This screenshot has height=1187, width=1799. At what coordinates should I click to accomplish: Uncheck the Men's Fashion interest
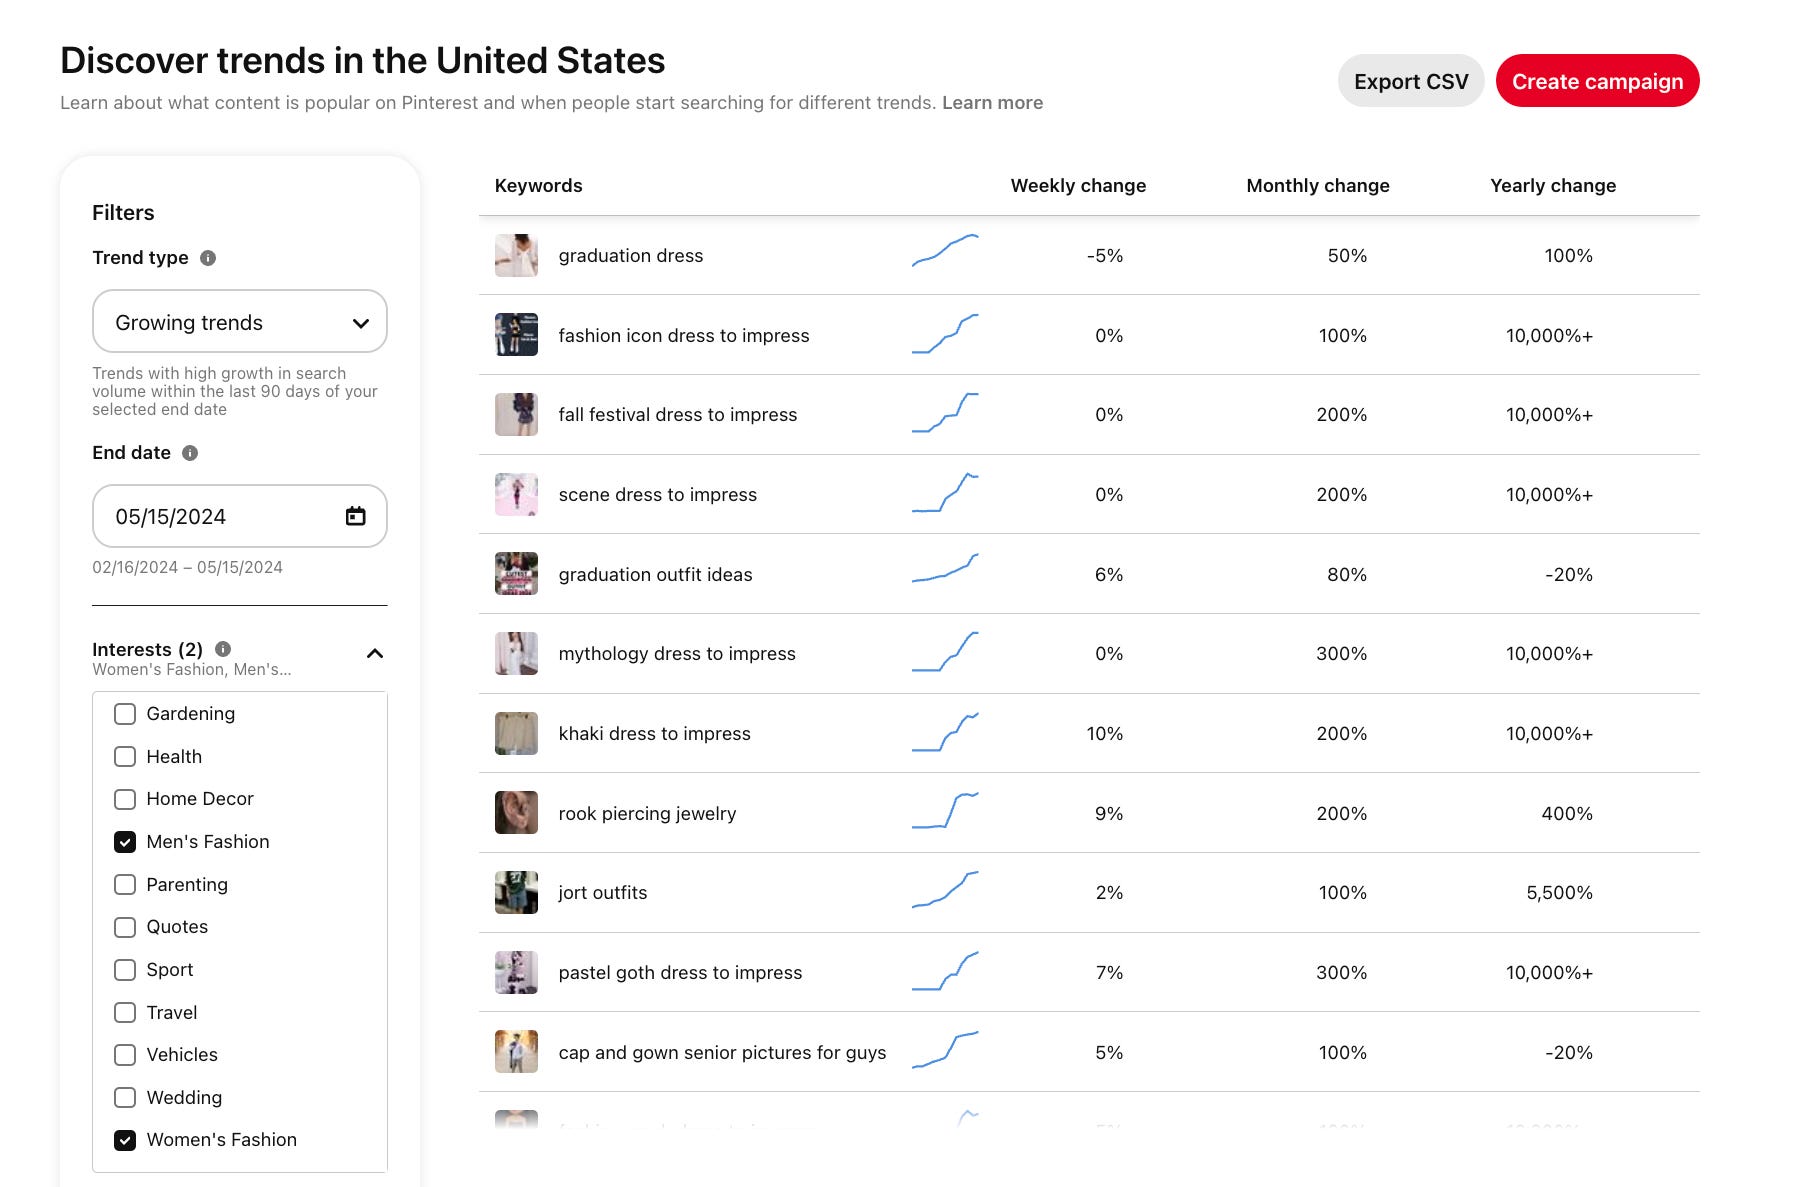click(x=125, y=842)
